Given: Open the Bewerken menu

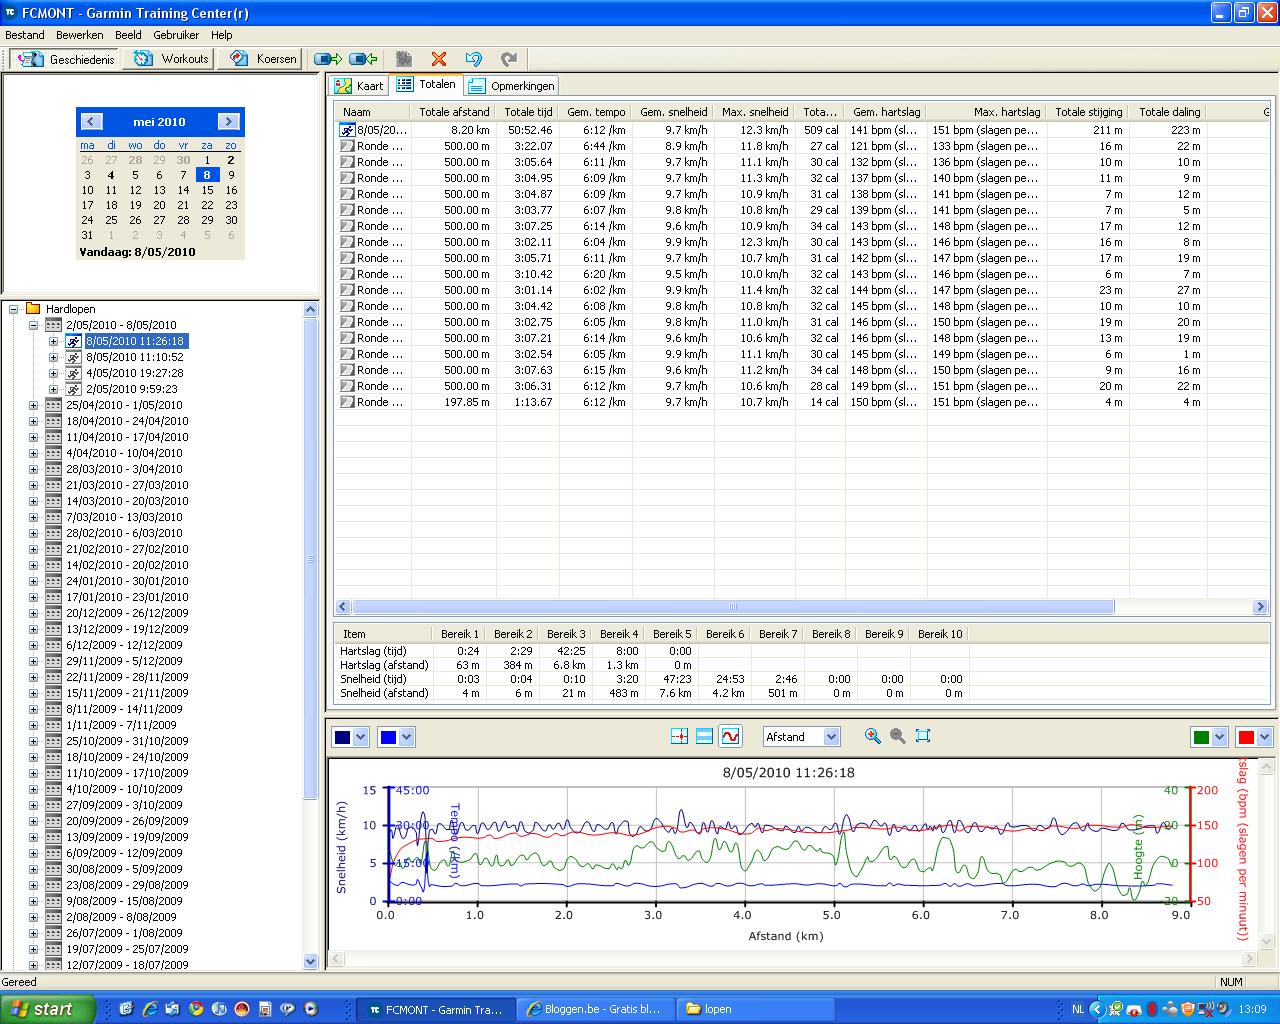Looking at the screenshot, I should (x=80, y=35).
